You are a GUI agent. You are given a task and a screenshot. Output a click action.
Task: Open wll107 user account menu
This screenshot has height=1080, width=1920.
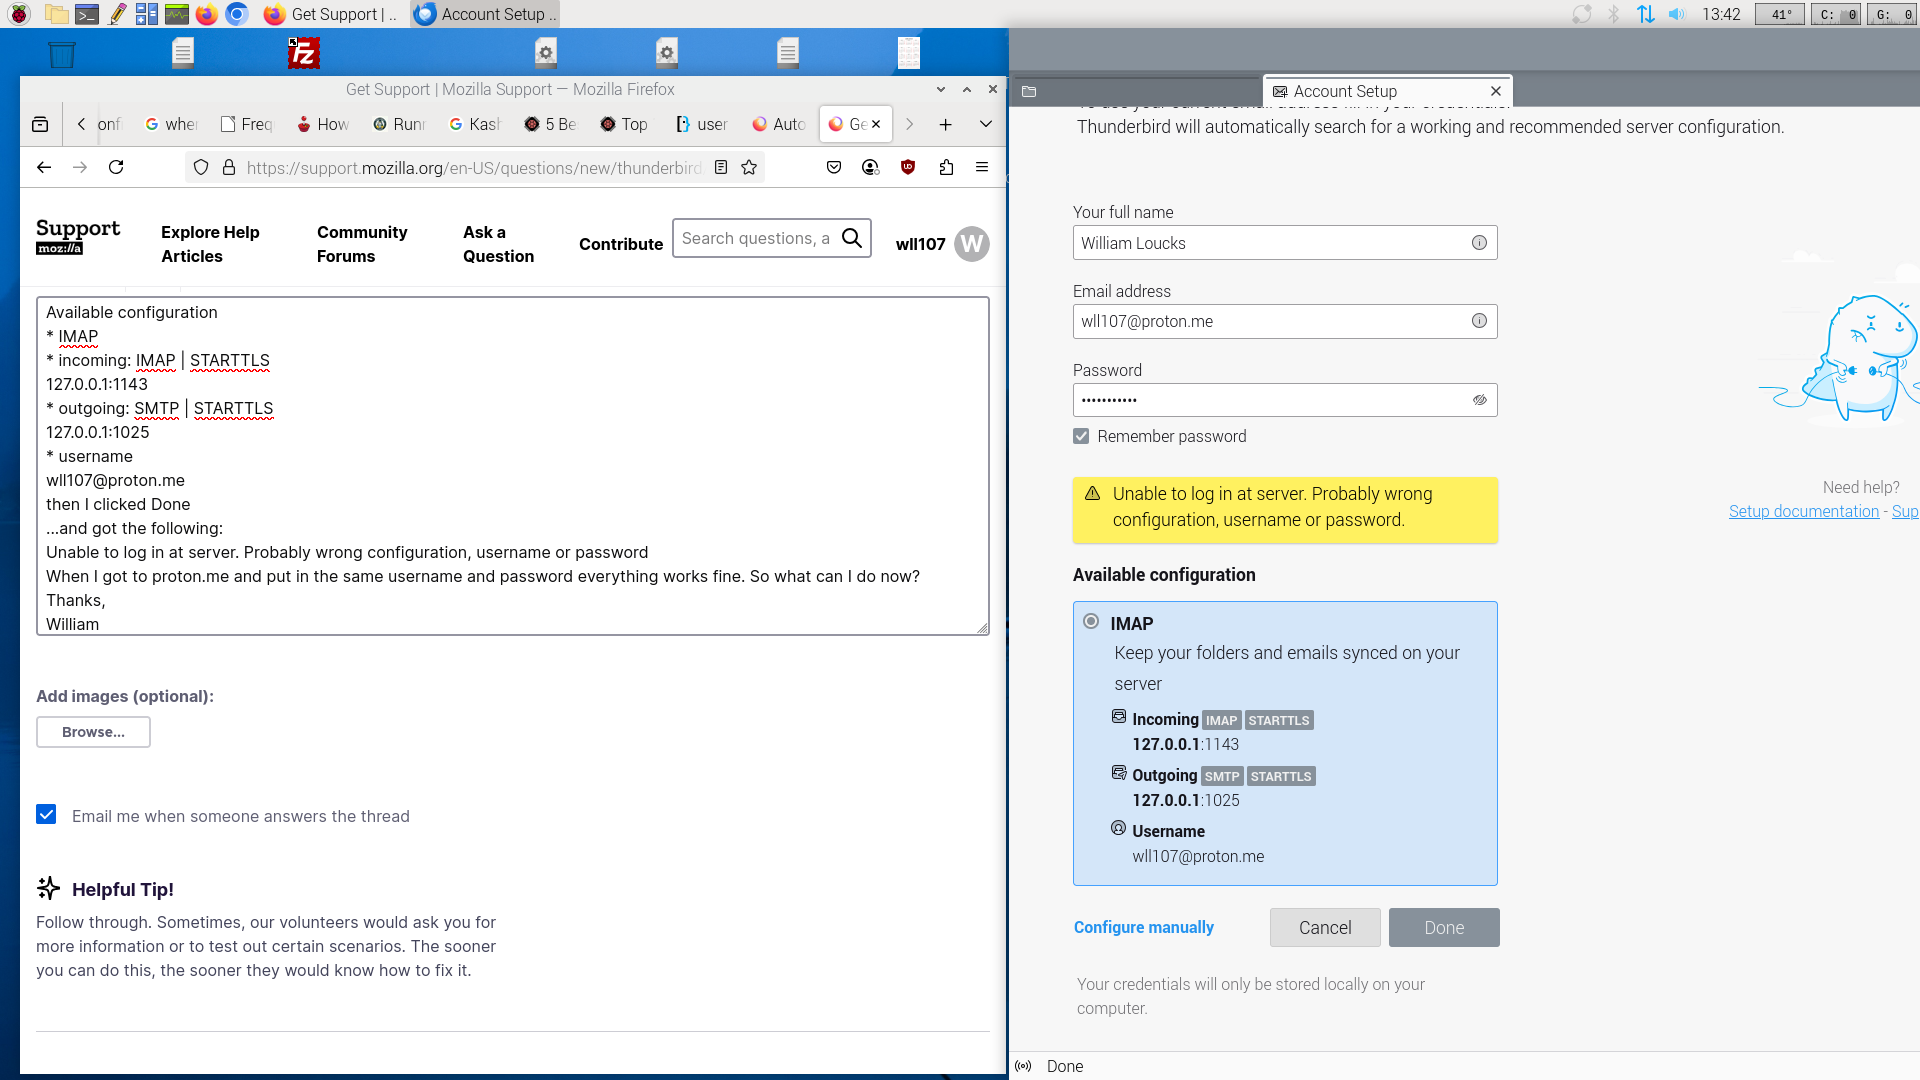942,244
